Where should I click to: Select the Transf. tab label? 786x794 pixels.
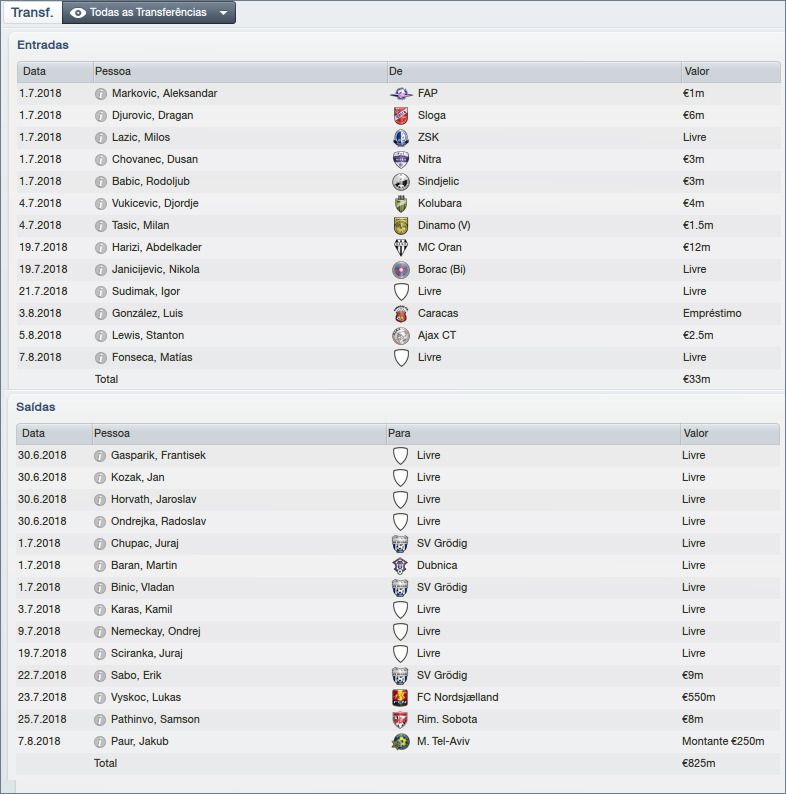coord(32,13)
